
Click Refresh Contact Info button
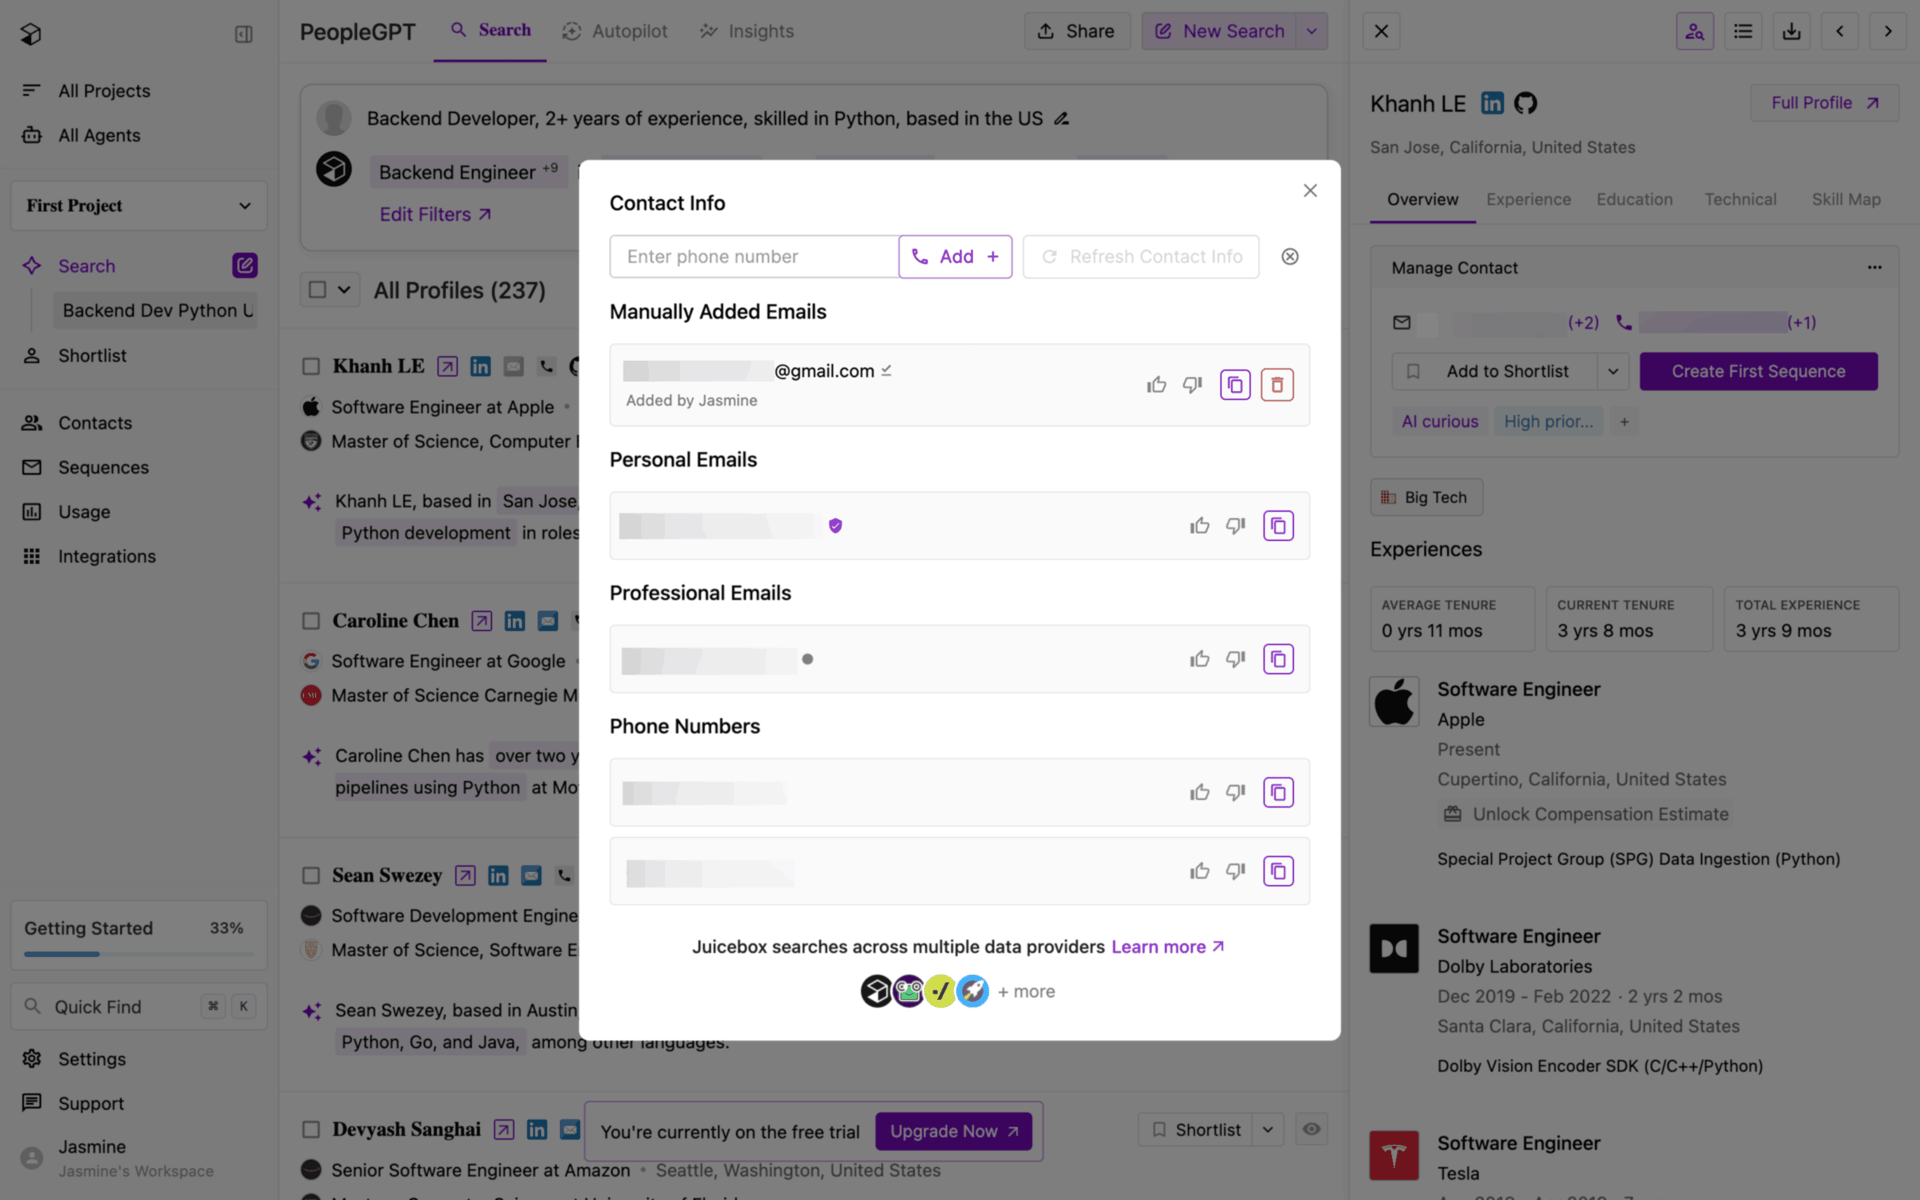tap(1141, 257)
